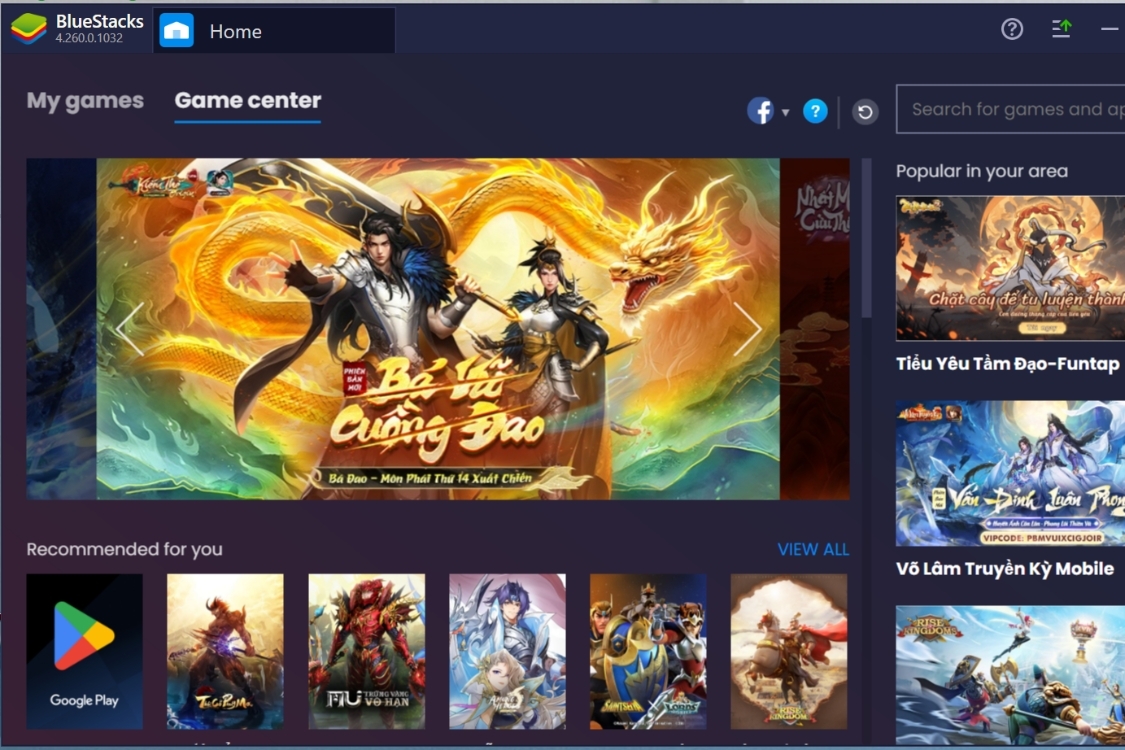Image resolution: width=1125 pixels, height=750 pixels.
Task: Open the second recommended game tile with red warrior
Action: click(x=225, y=652)
